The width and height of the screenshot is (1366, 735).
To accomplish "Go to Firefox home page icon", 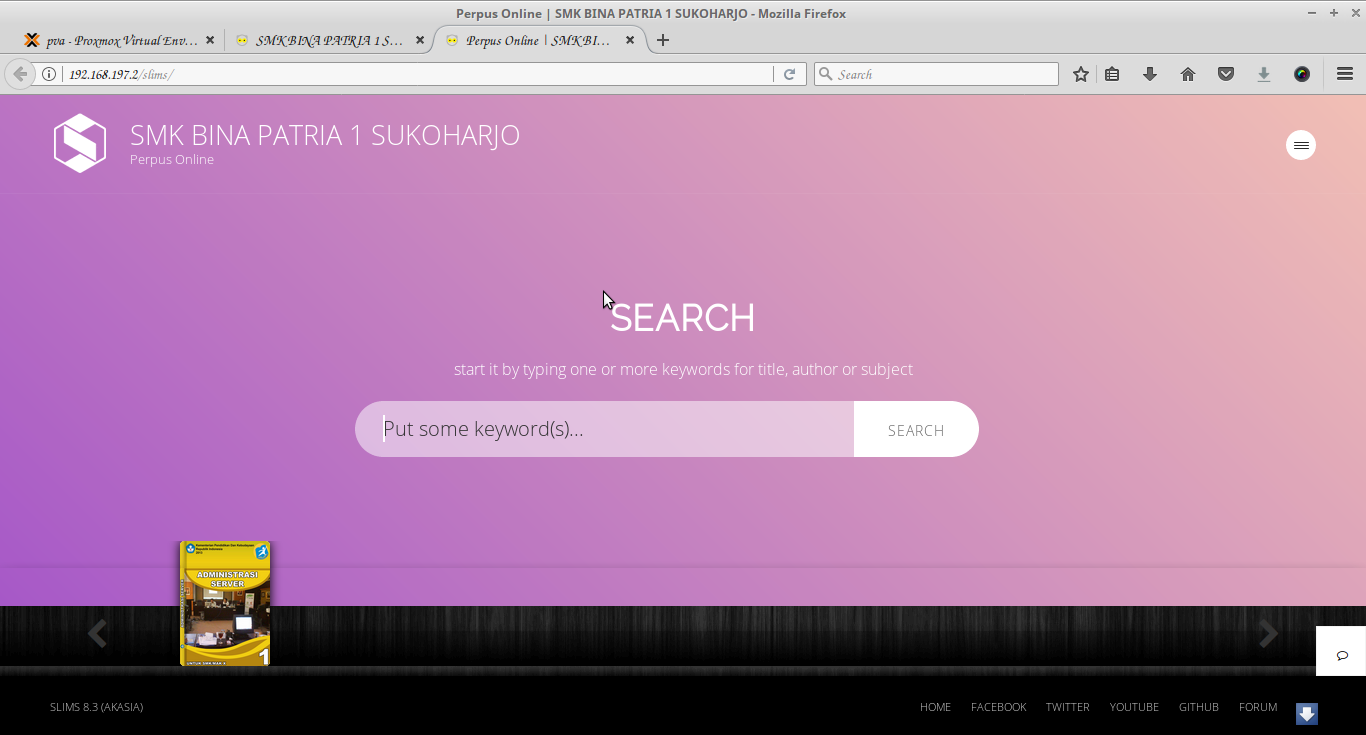I will click(1188, 74).
